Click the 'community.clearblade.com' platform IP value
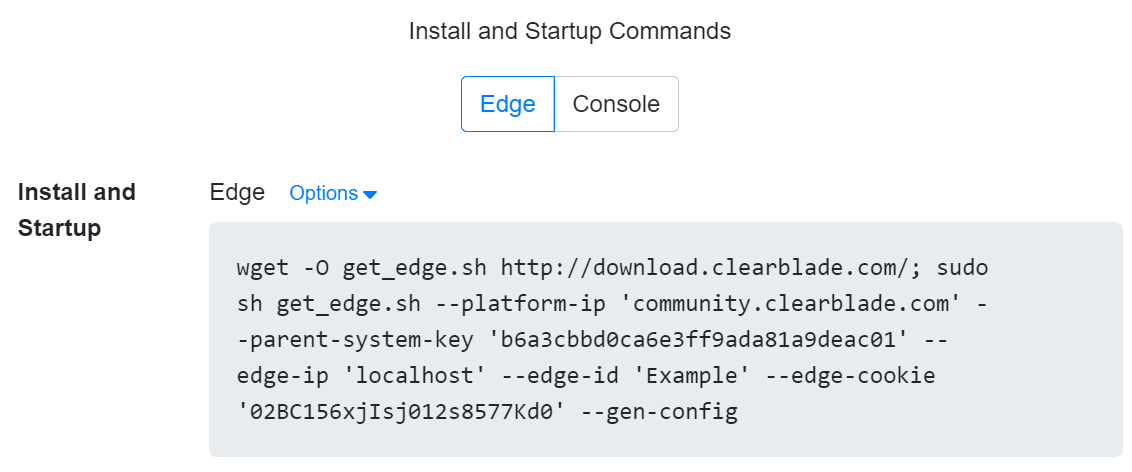 click(x=777, y=304)
